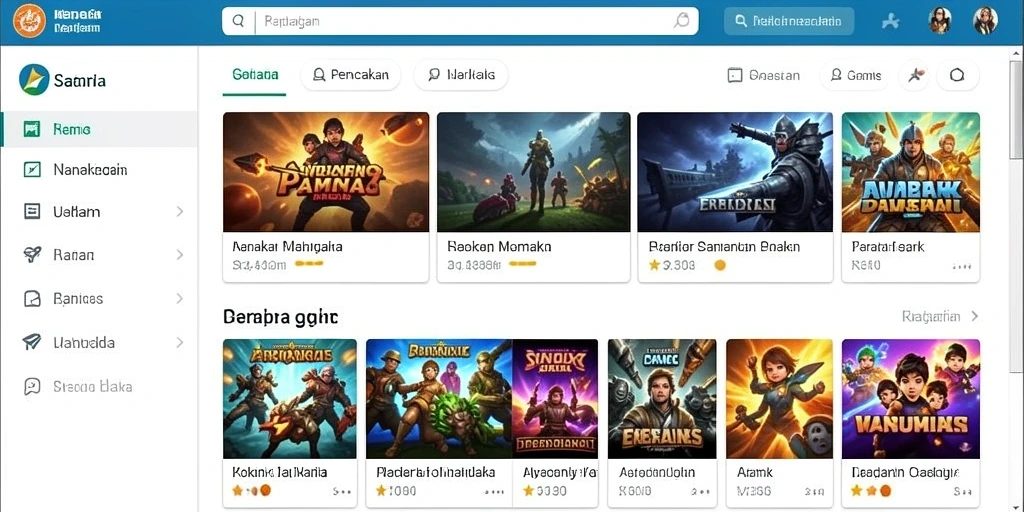
Task: Open the Aramk game thumbnail
Action: tap(779, 399)
